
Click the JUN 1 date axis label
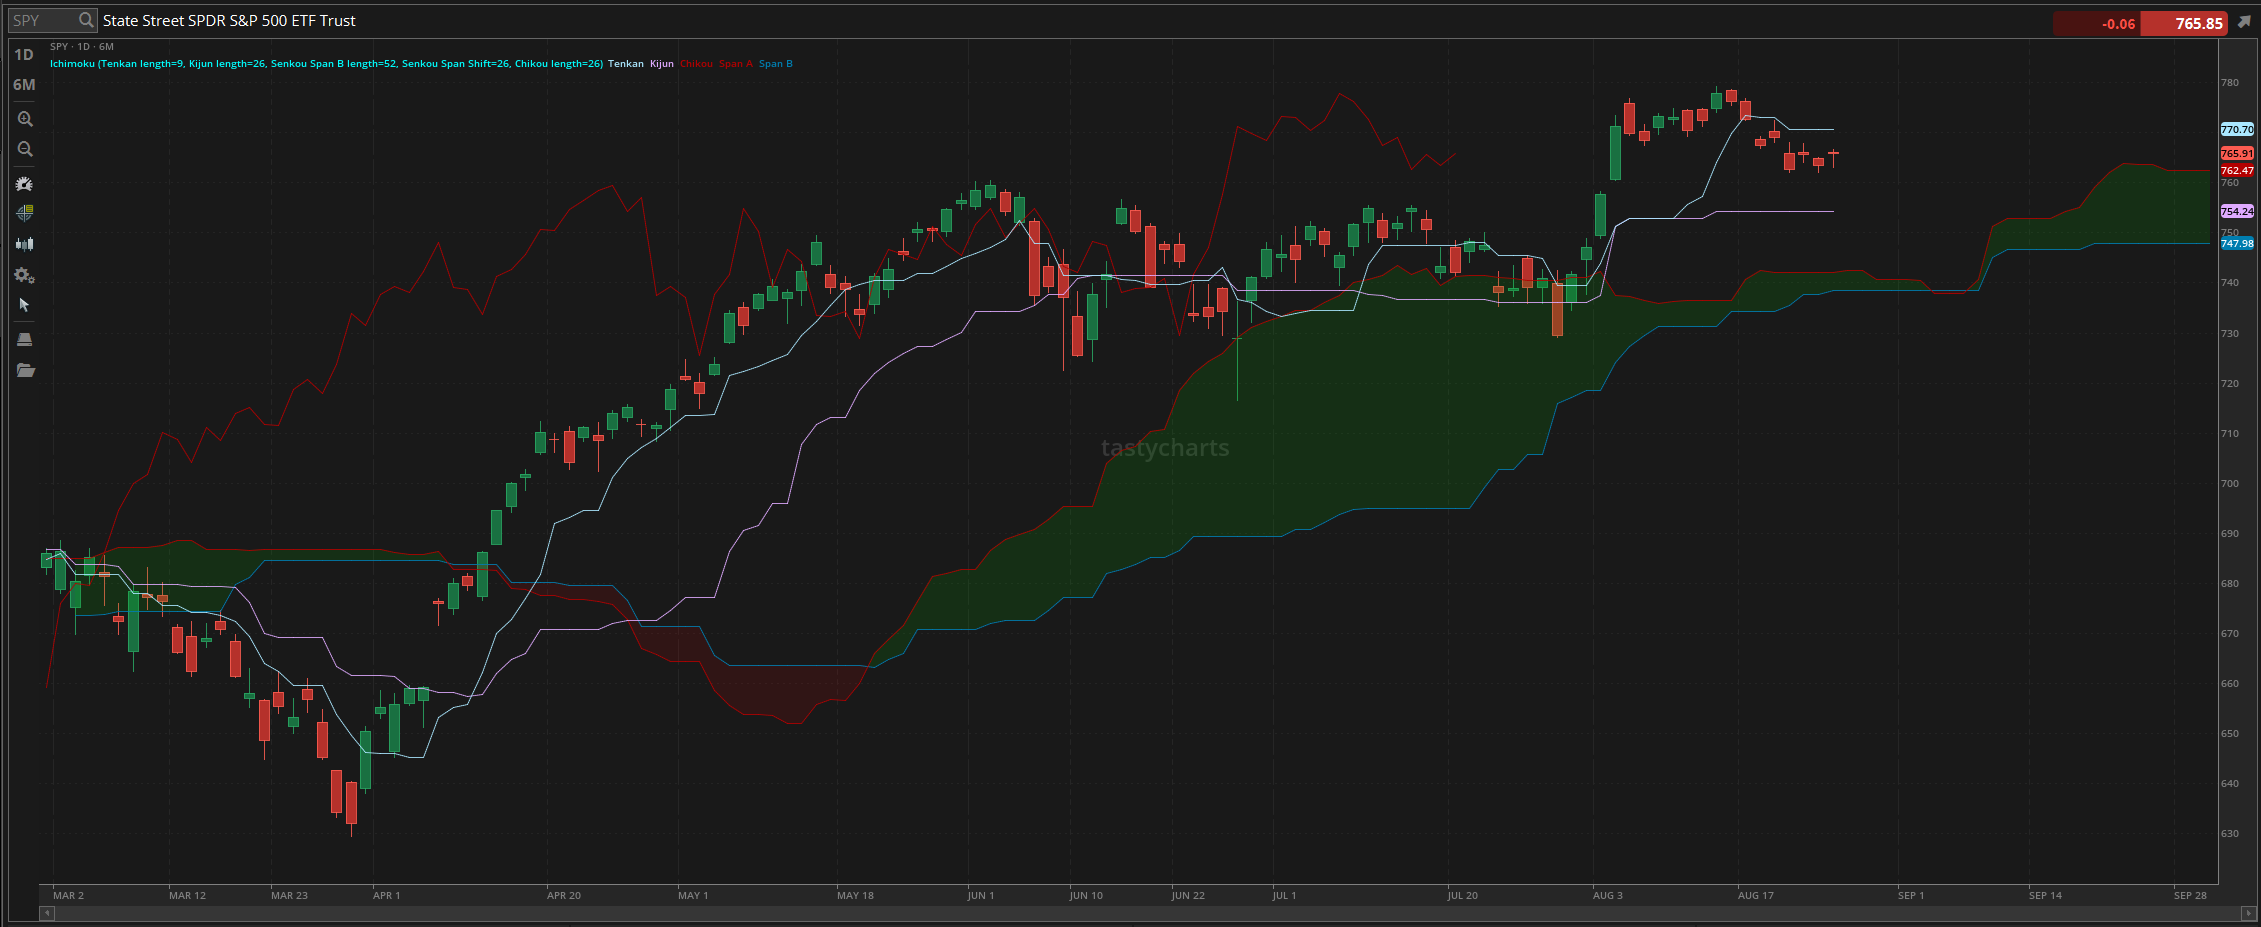pyautogui.click(x=981, y=896)
